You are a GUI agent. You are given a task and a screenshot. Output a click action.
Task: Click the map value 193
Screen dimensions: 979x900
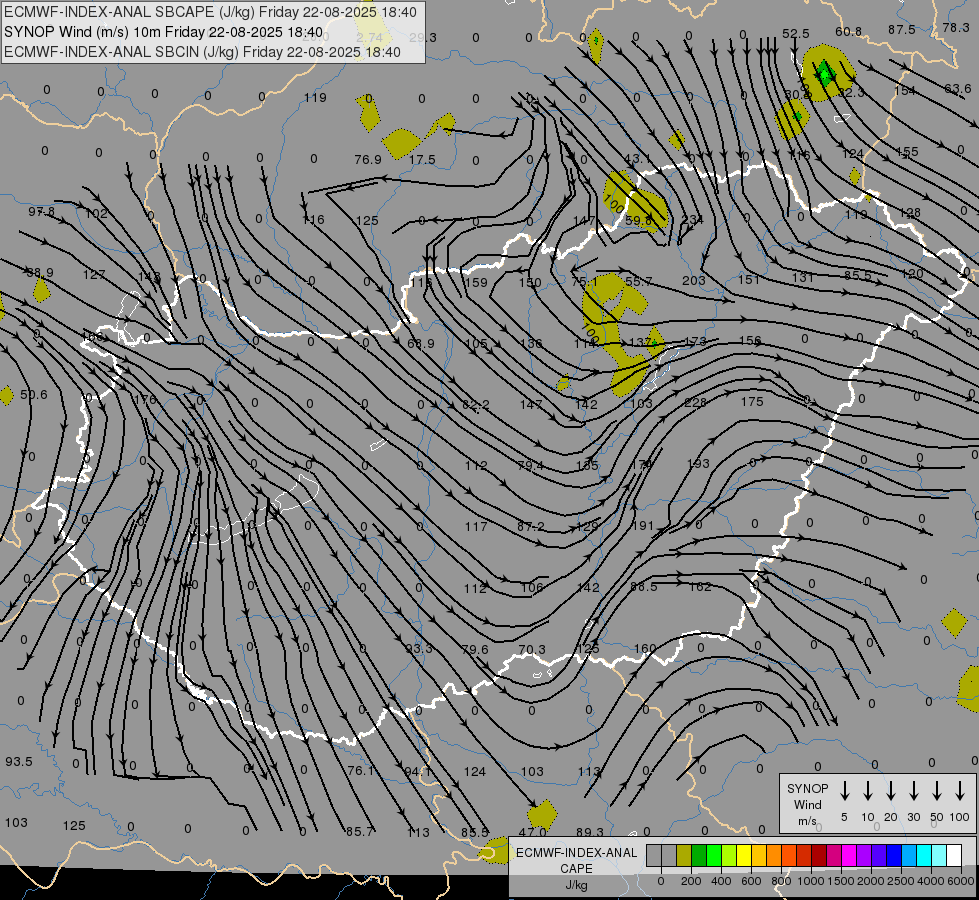click(x=698, y=463)
